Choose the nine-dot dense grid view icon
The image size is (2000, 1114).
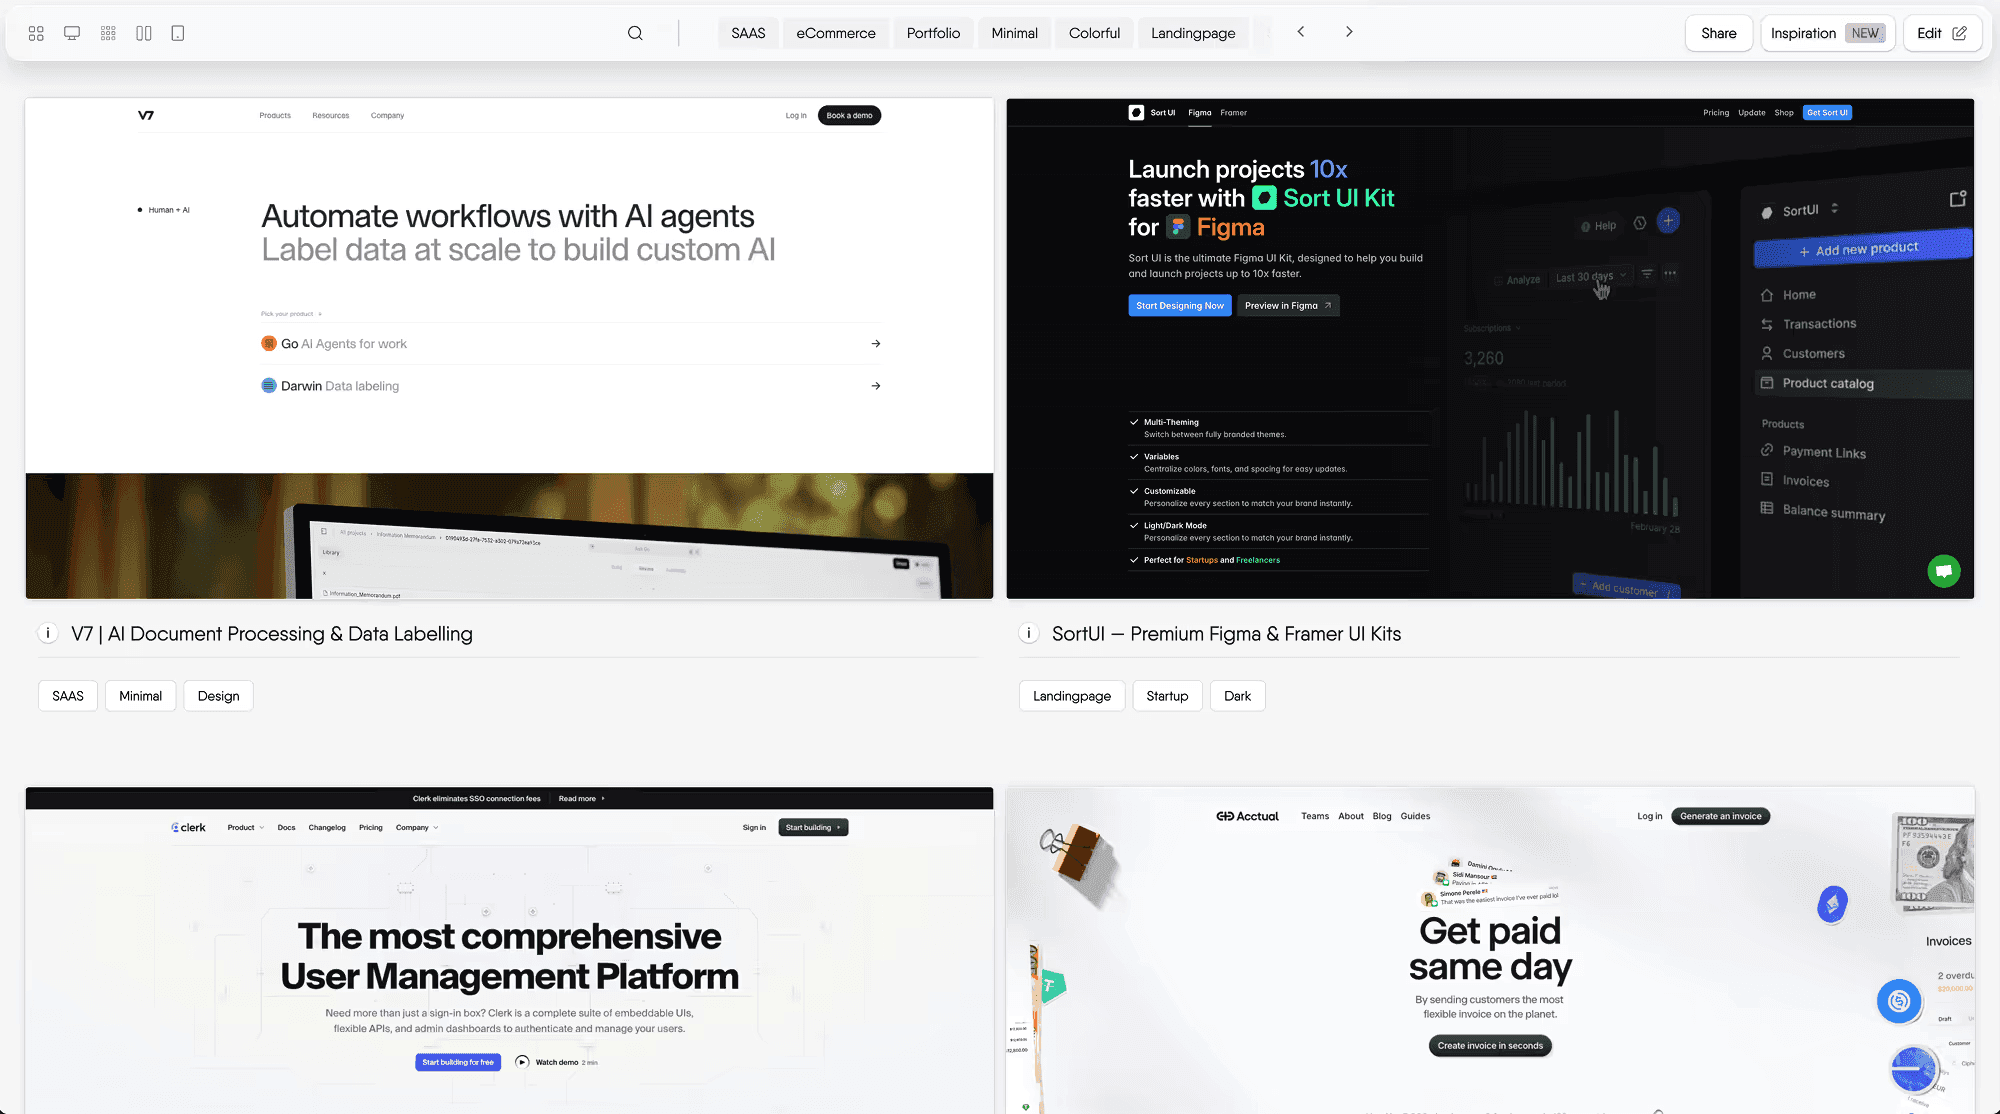108,33
